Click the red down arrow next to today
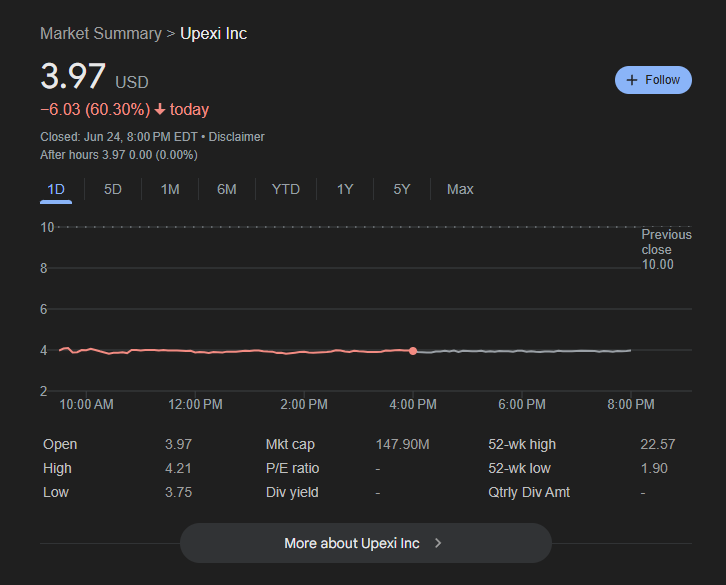Viewport: 726px width, 585px height. pyautogui.click(x=160, y=109)
